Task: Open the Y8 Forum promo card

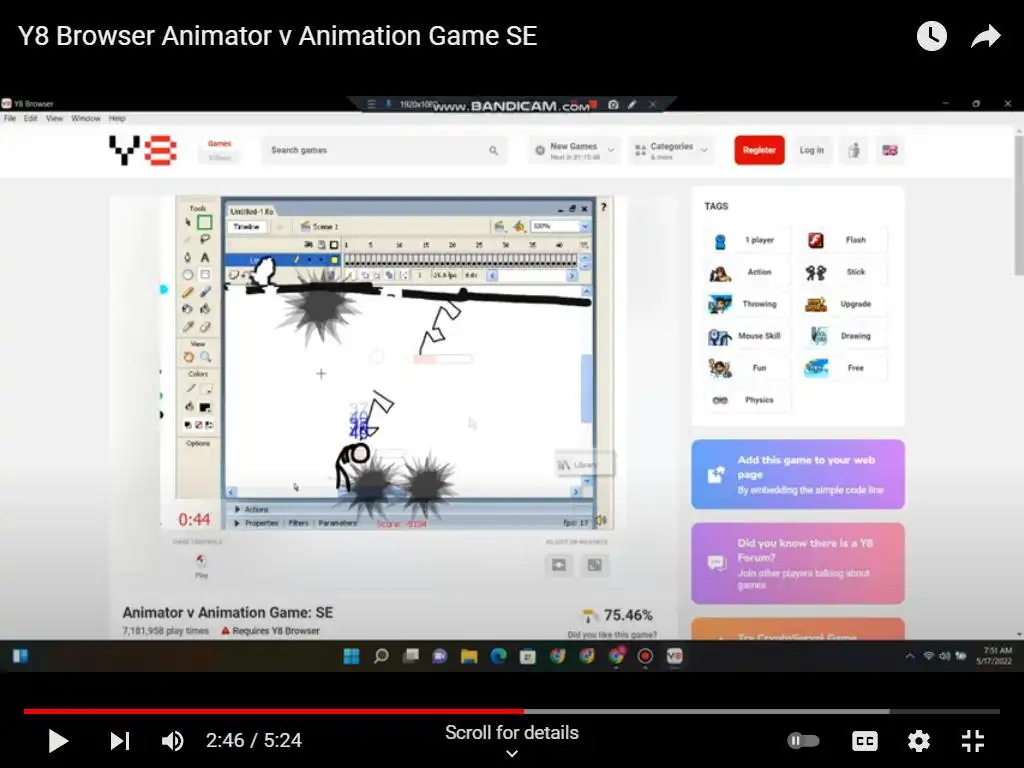Action: pyautogui.click(x=798, y=563)
